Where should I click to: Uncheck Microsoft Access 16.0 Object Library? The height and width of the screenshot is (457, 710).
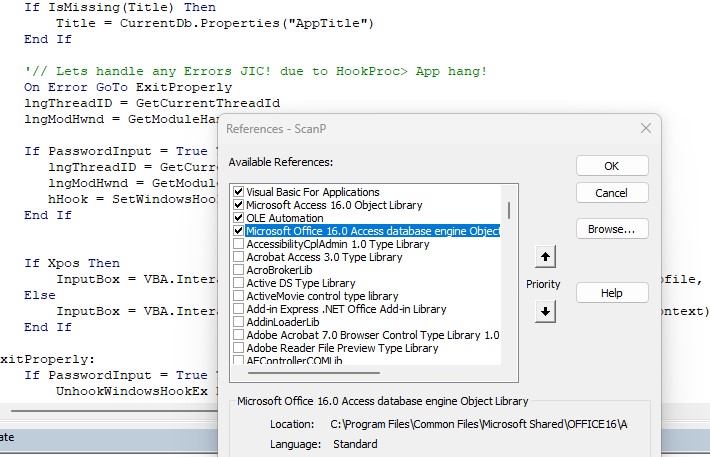click(x=239, y=205)
